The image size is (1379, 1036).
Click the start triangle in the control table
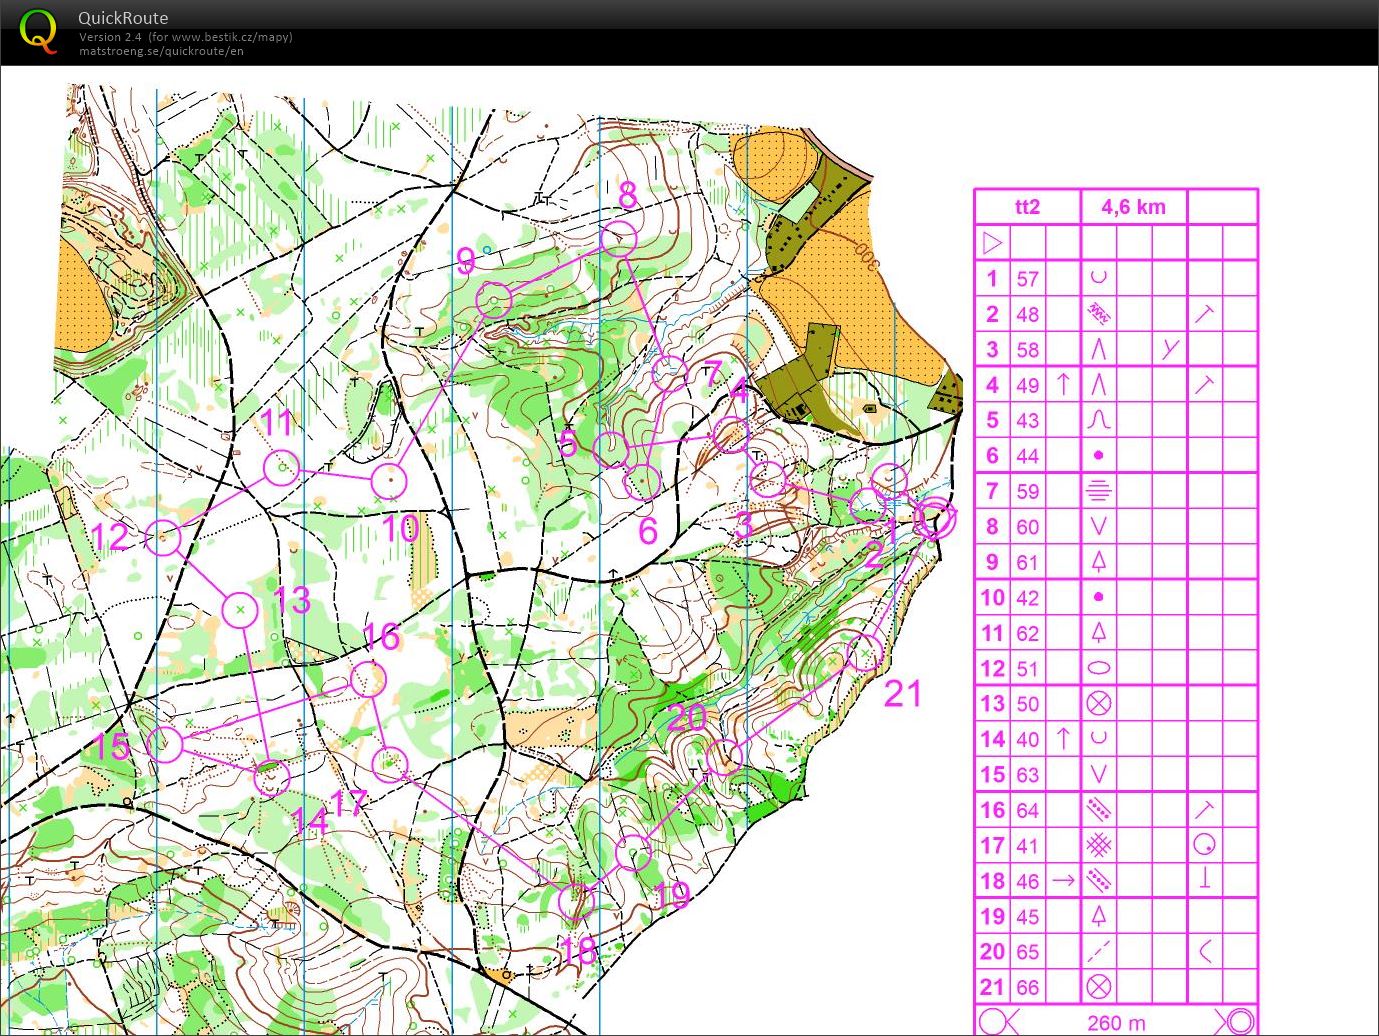[x=992, y=243]
